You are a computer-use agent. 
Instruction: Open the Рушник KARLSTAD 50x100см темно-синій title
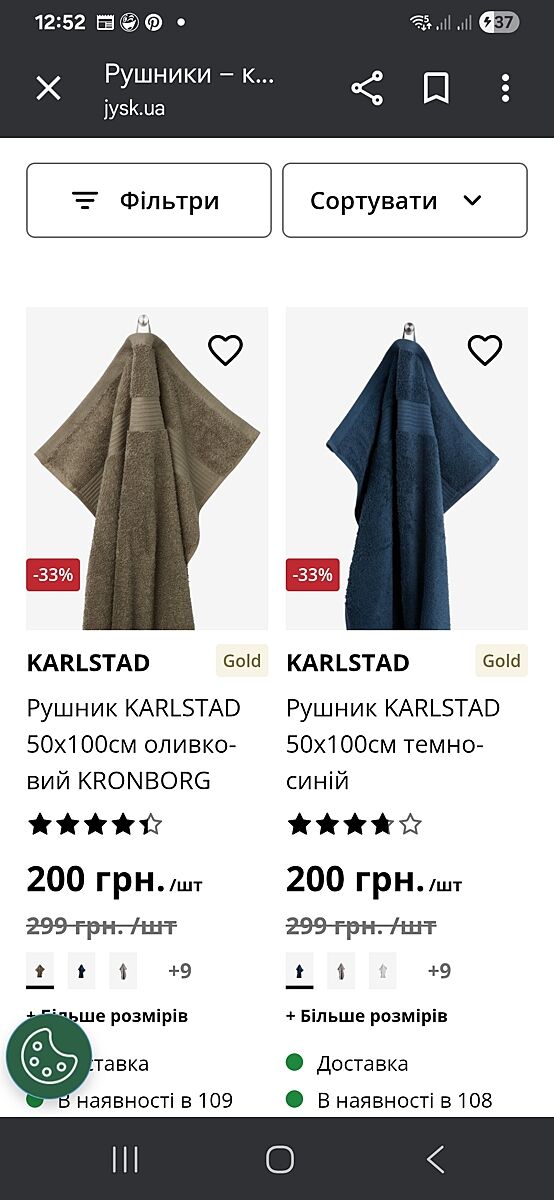pyautogui.click(x=393, y=744)
